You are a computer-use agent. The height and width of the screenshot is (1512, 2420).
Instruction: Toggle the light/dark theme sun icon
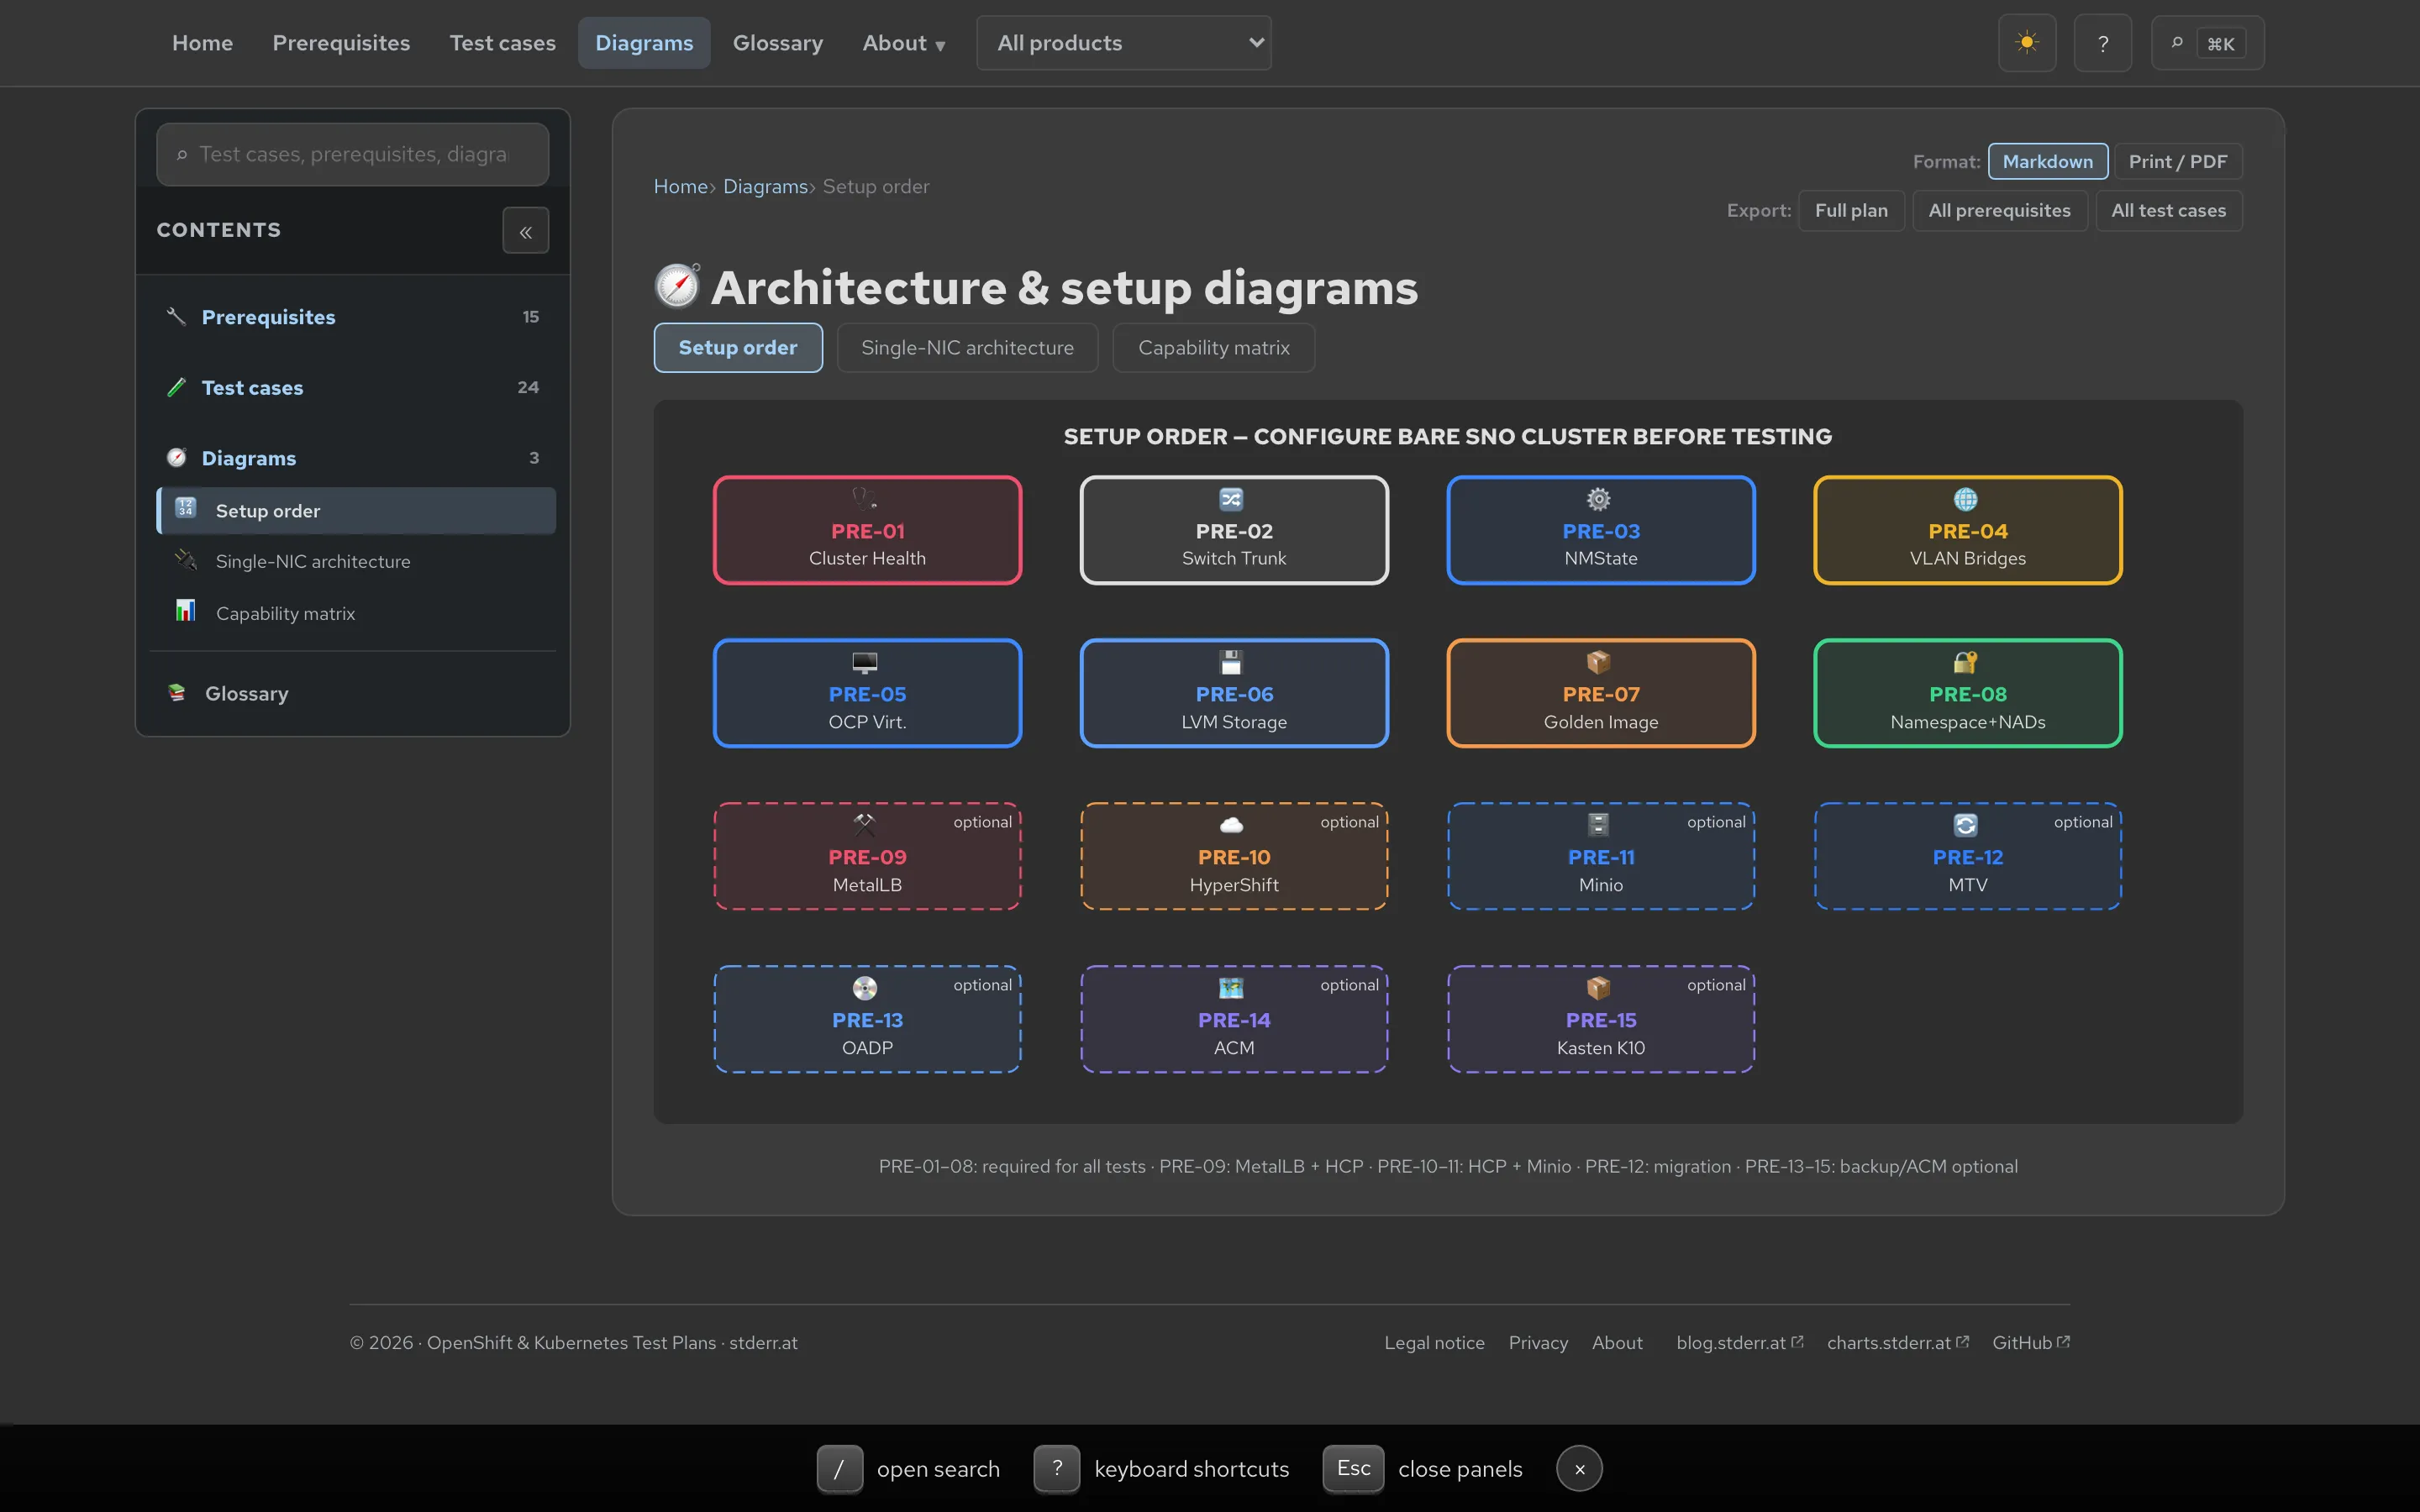click(2027, 43)
